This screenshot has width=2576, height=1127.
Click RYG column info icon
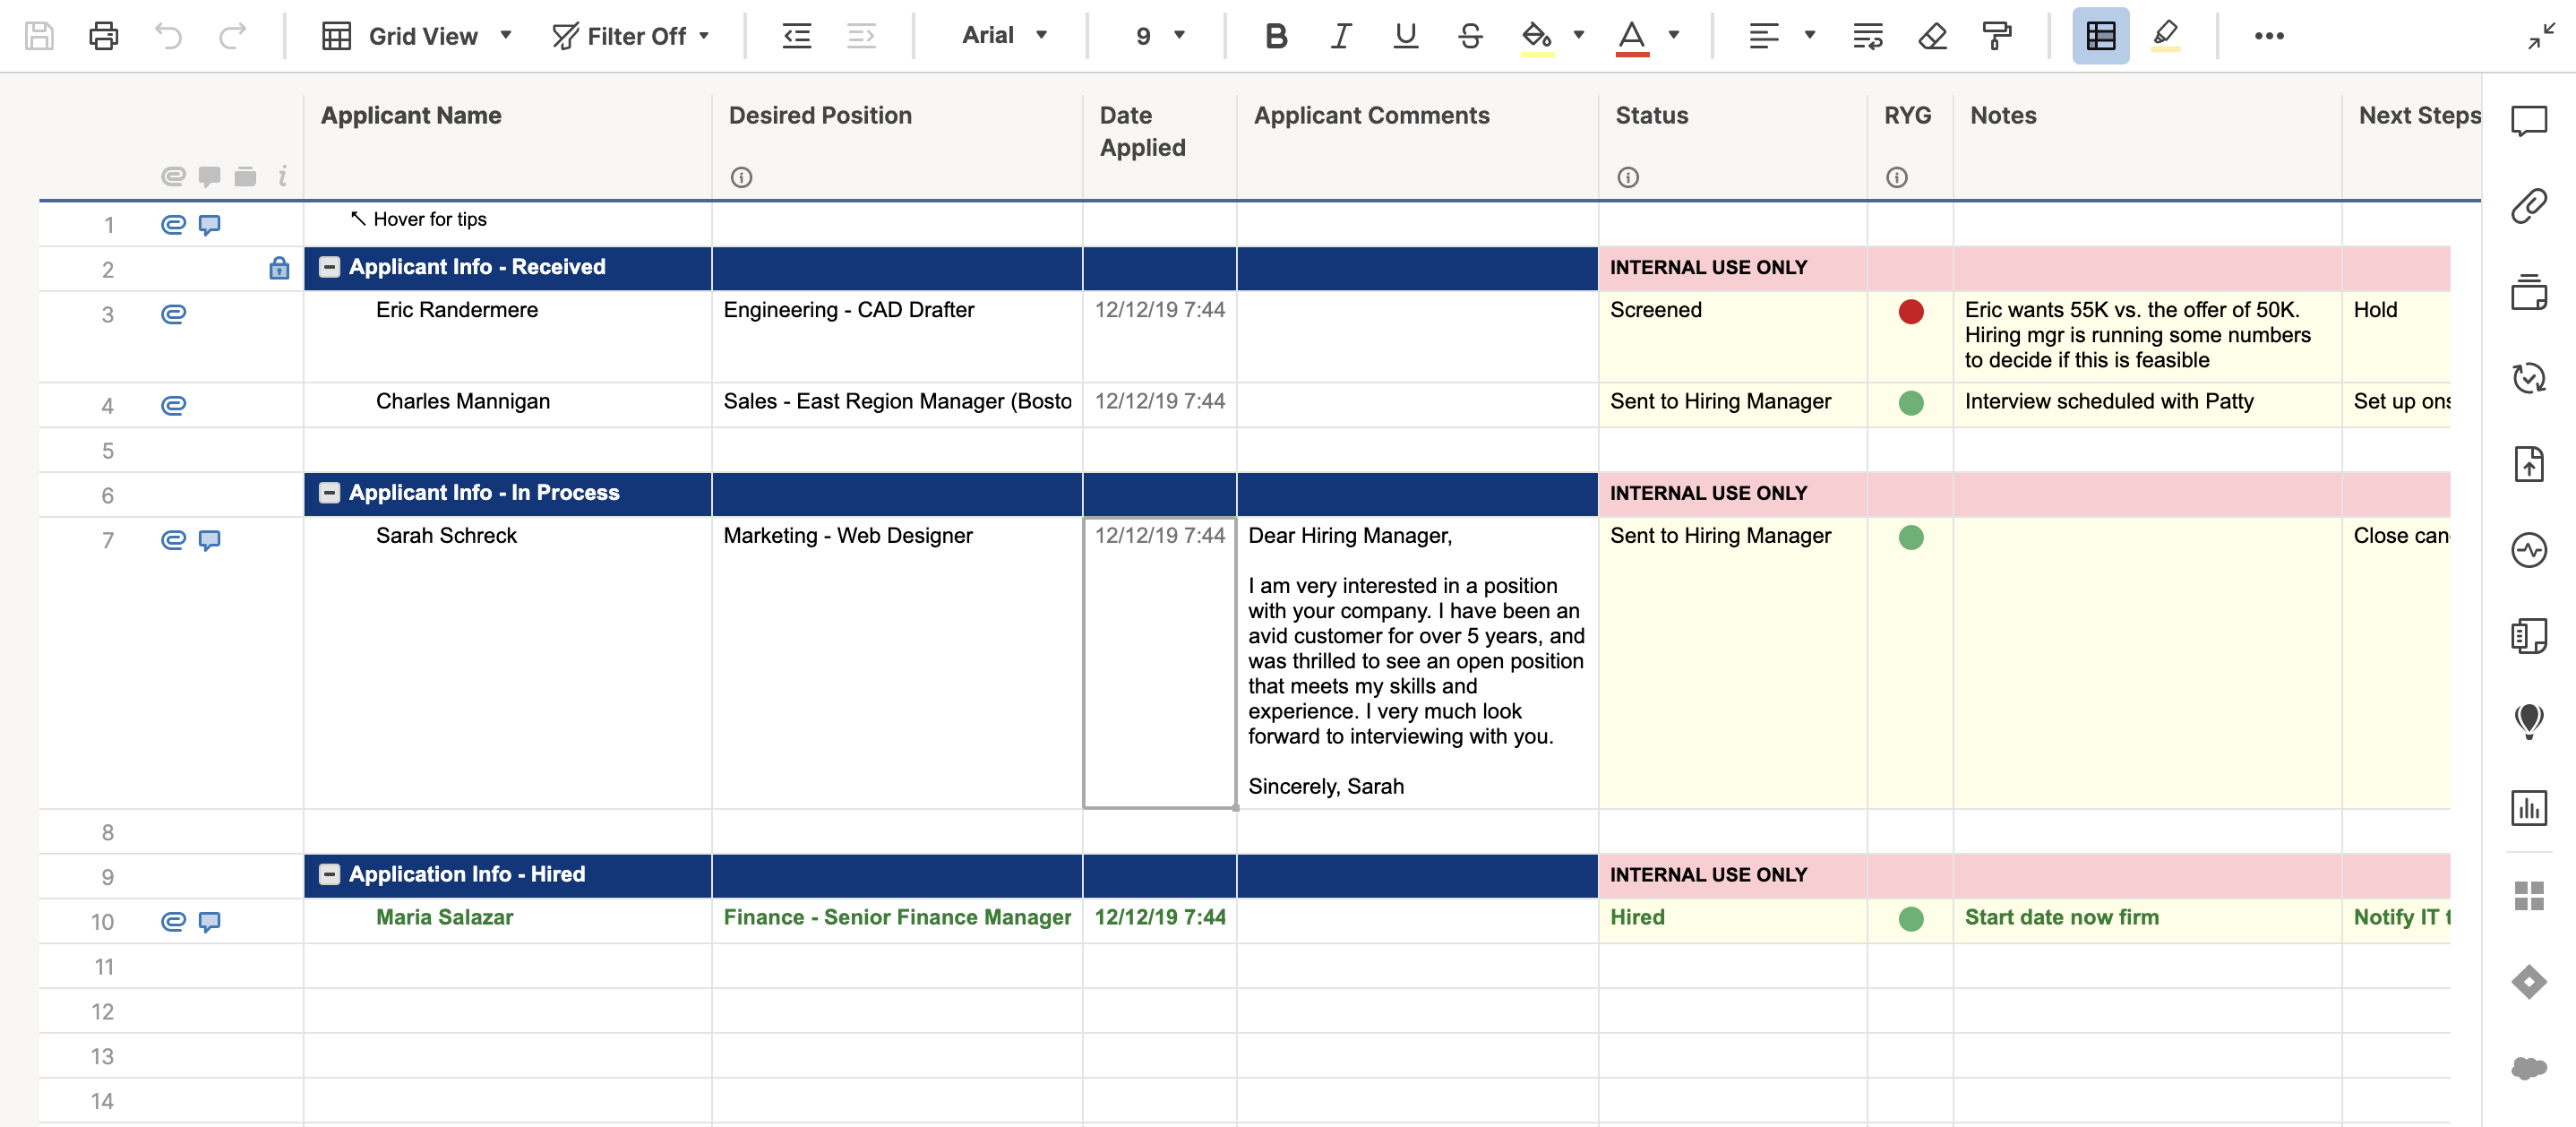point(1896,178)
